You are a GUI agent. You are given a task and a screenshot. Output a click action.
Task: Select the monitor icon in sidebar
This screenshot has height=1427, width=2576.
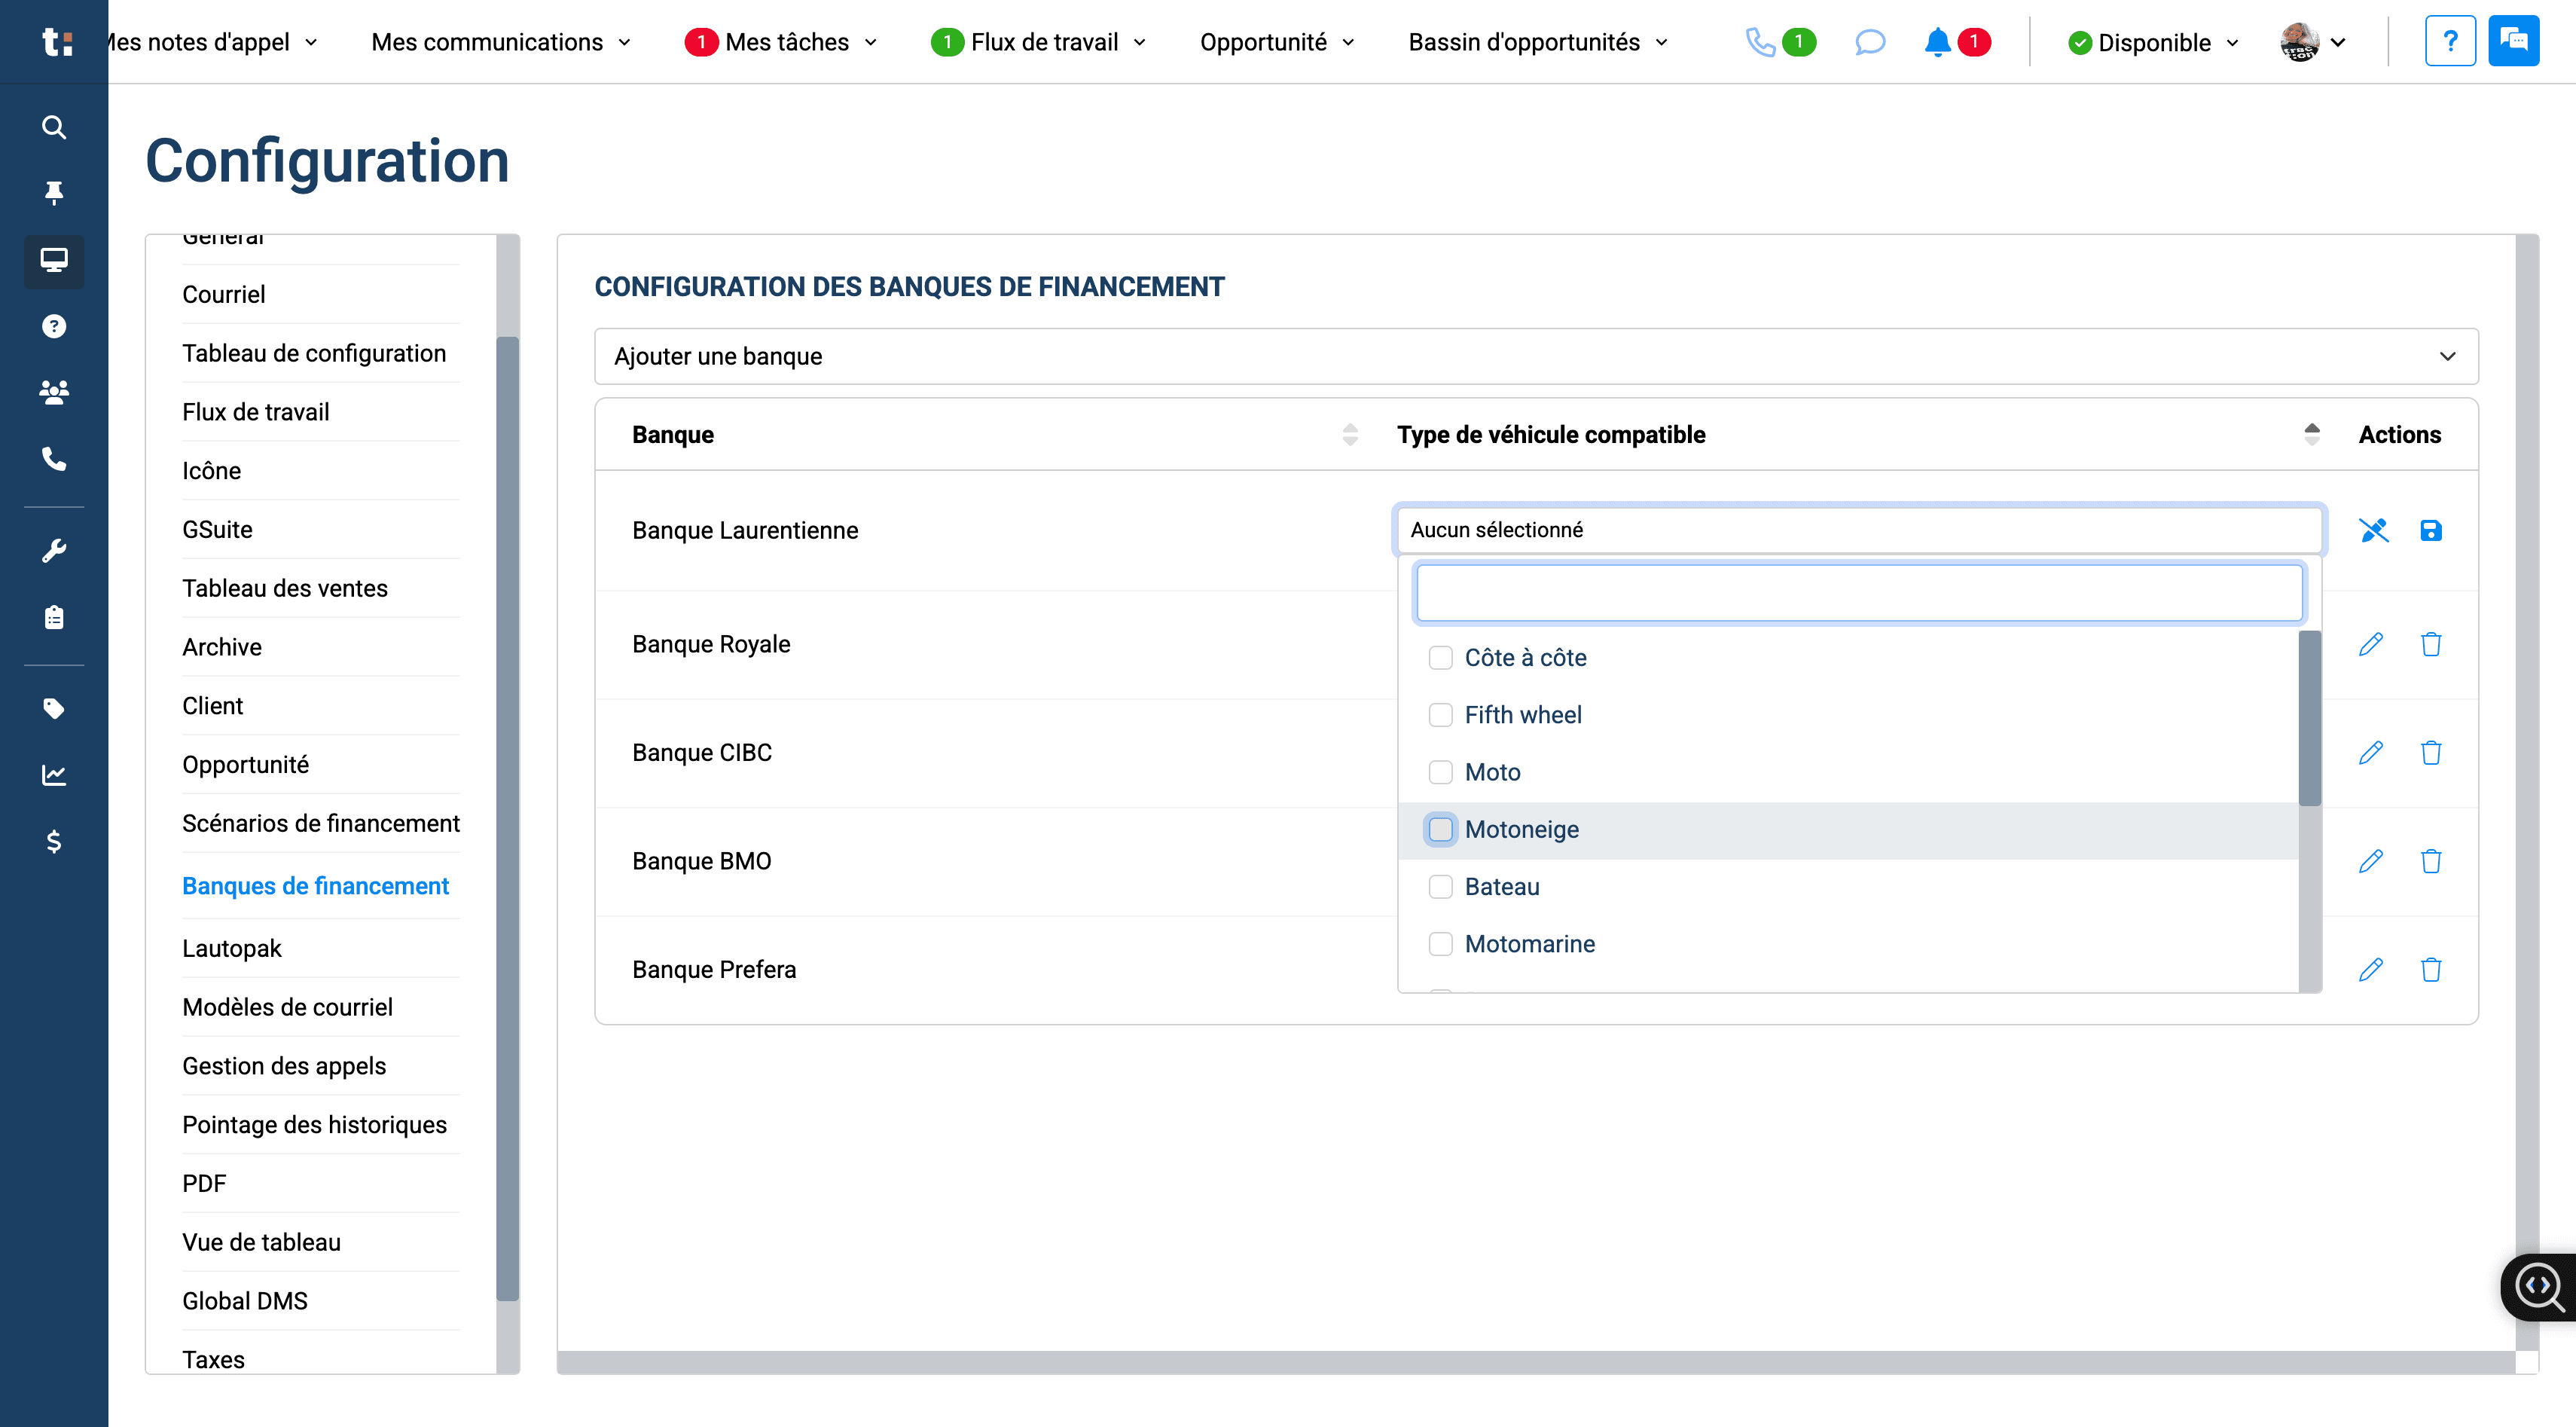coord(54,261)
